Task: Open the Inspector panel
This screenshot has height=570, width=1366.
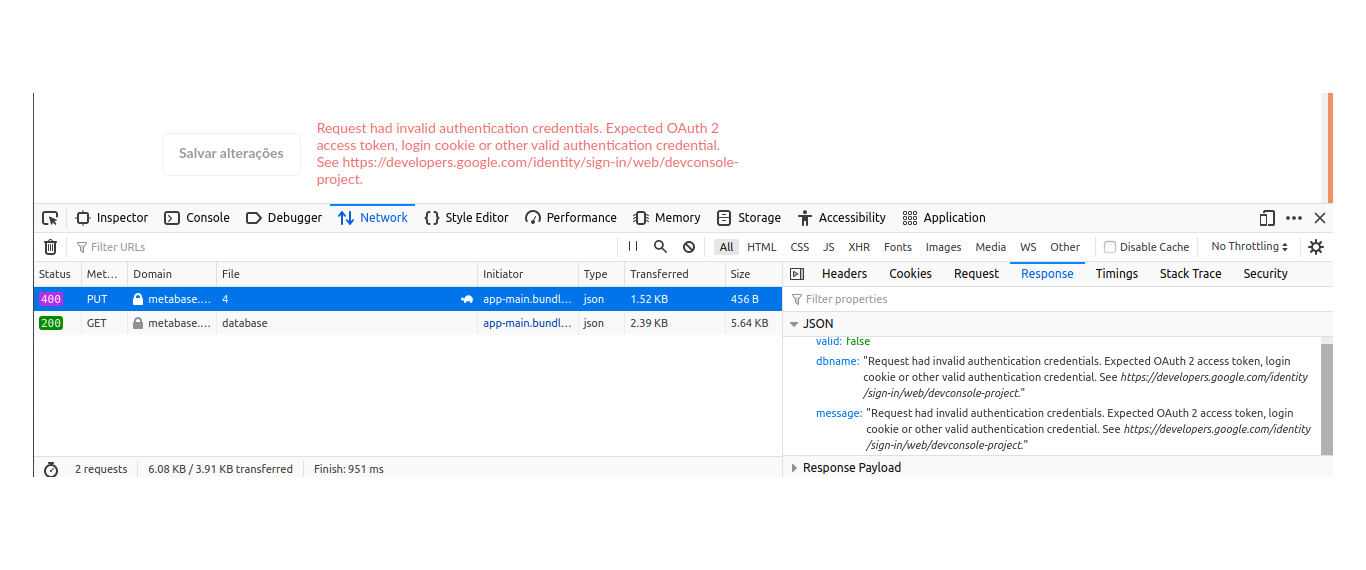Action: pos(112,218)
